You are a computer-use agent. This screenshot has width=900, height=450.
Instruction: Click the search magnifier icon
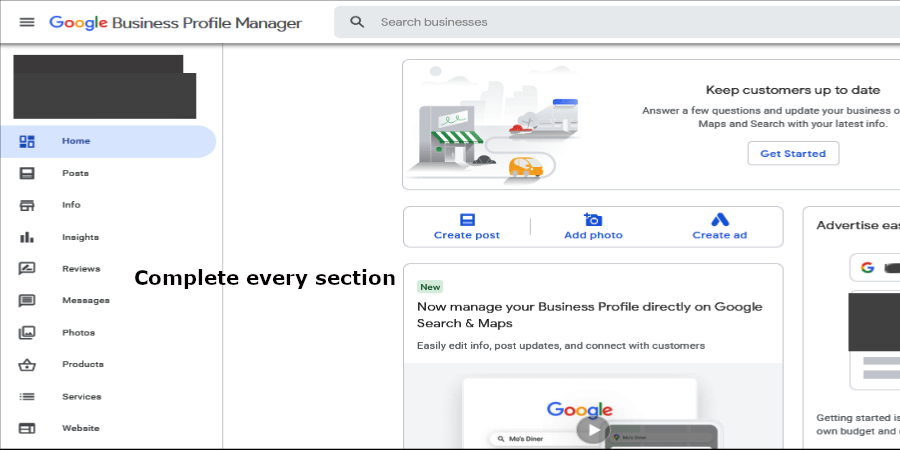point(357,22)
